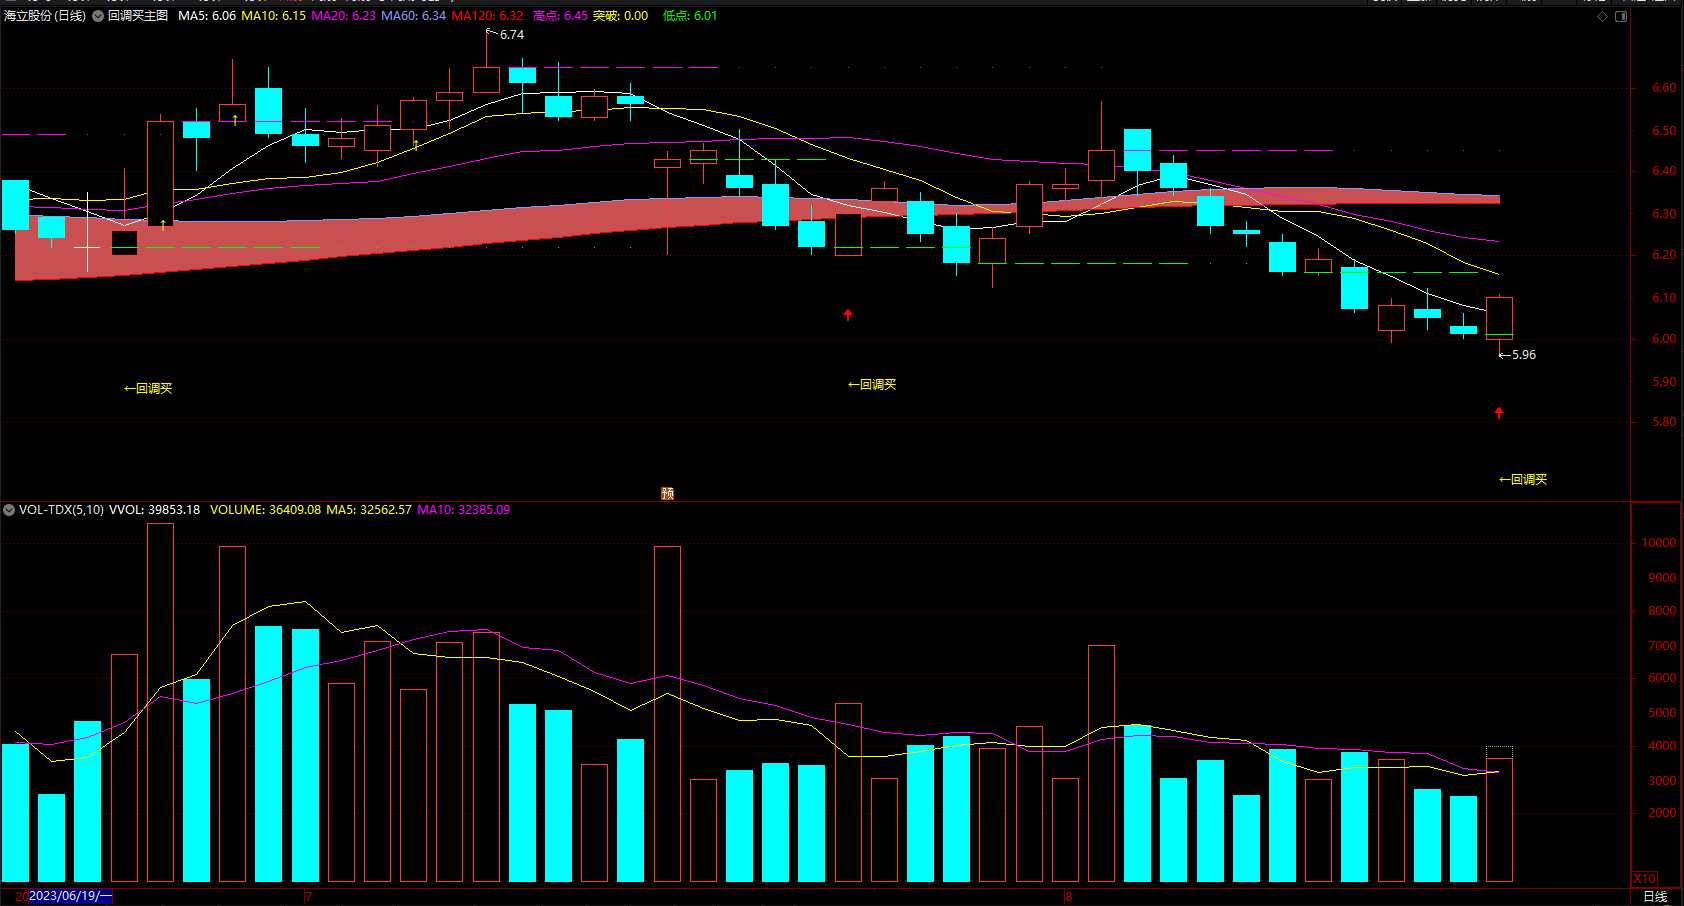Viewport: 1684px width, 906px height.
Task: Click the 5.96 low price label
Action: [1524, 355]
